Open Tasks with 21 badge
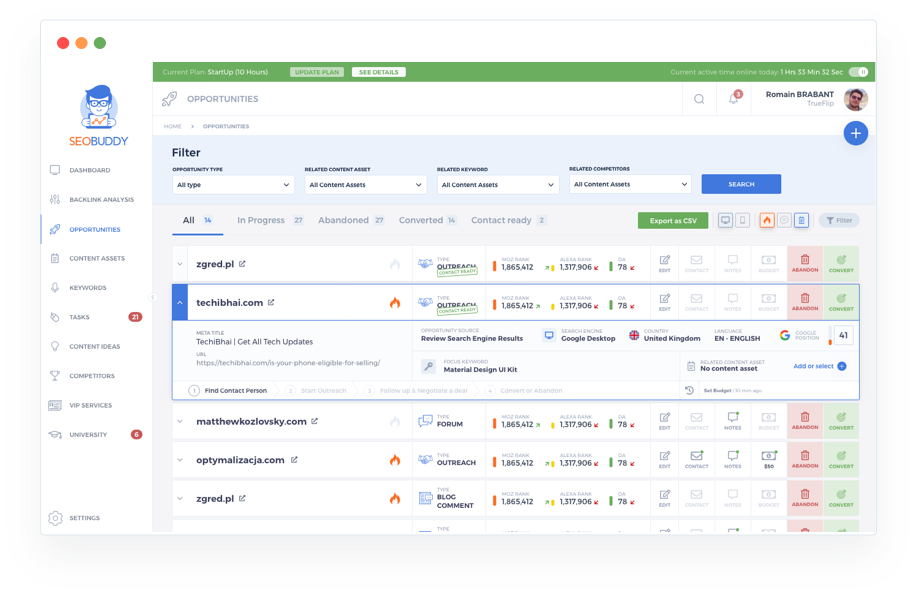This screenshot has height=595, width=917. point(96,317)
